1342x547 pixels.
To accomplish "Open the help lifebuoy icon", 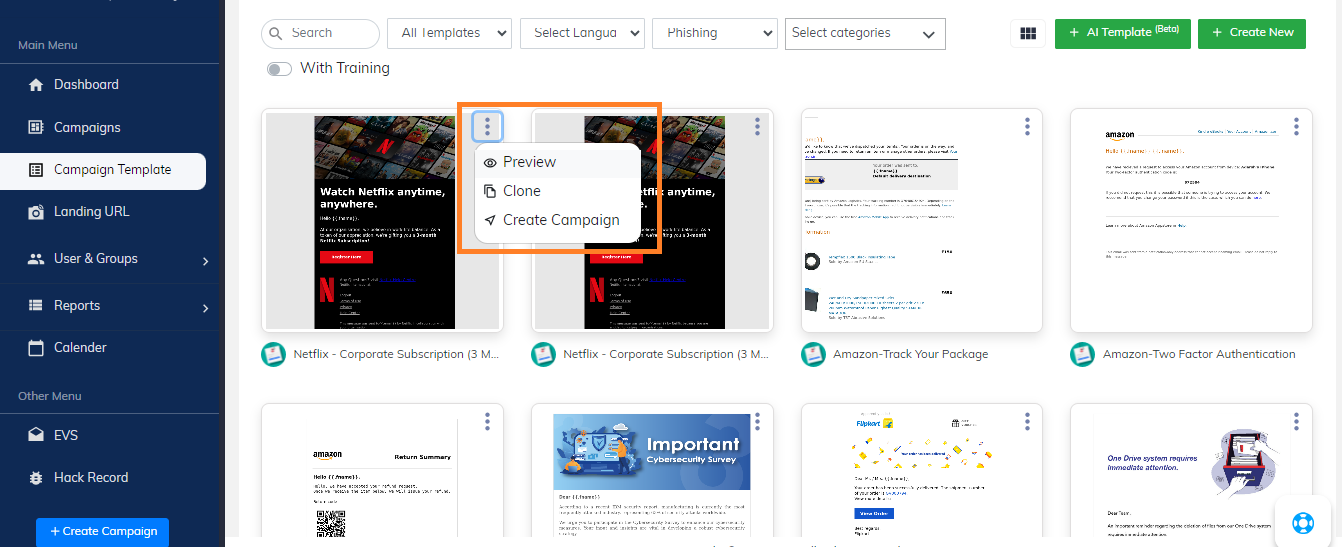I will 1303,523.
